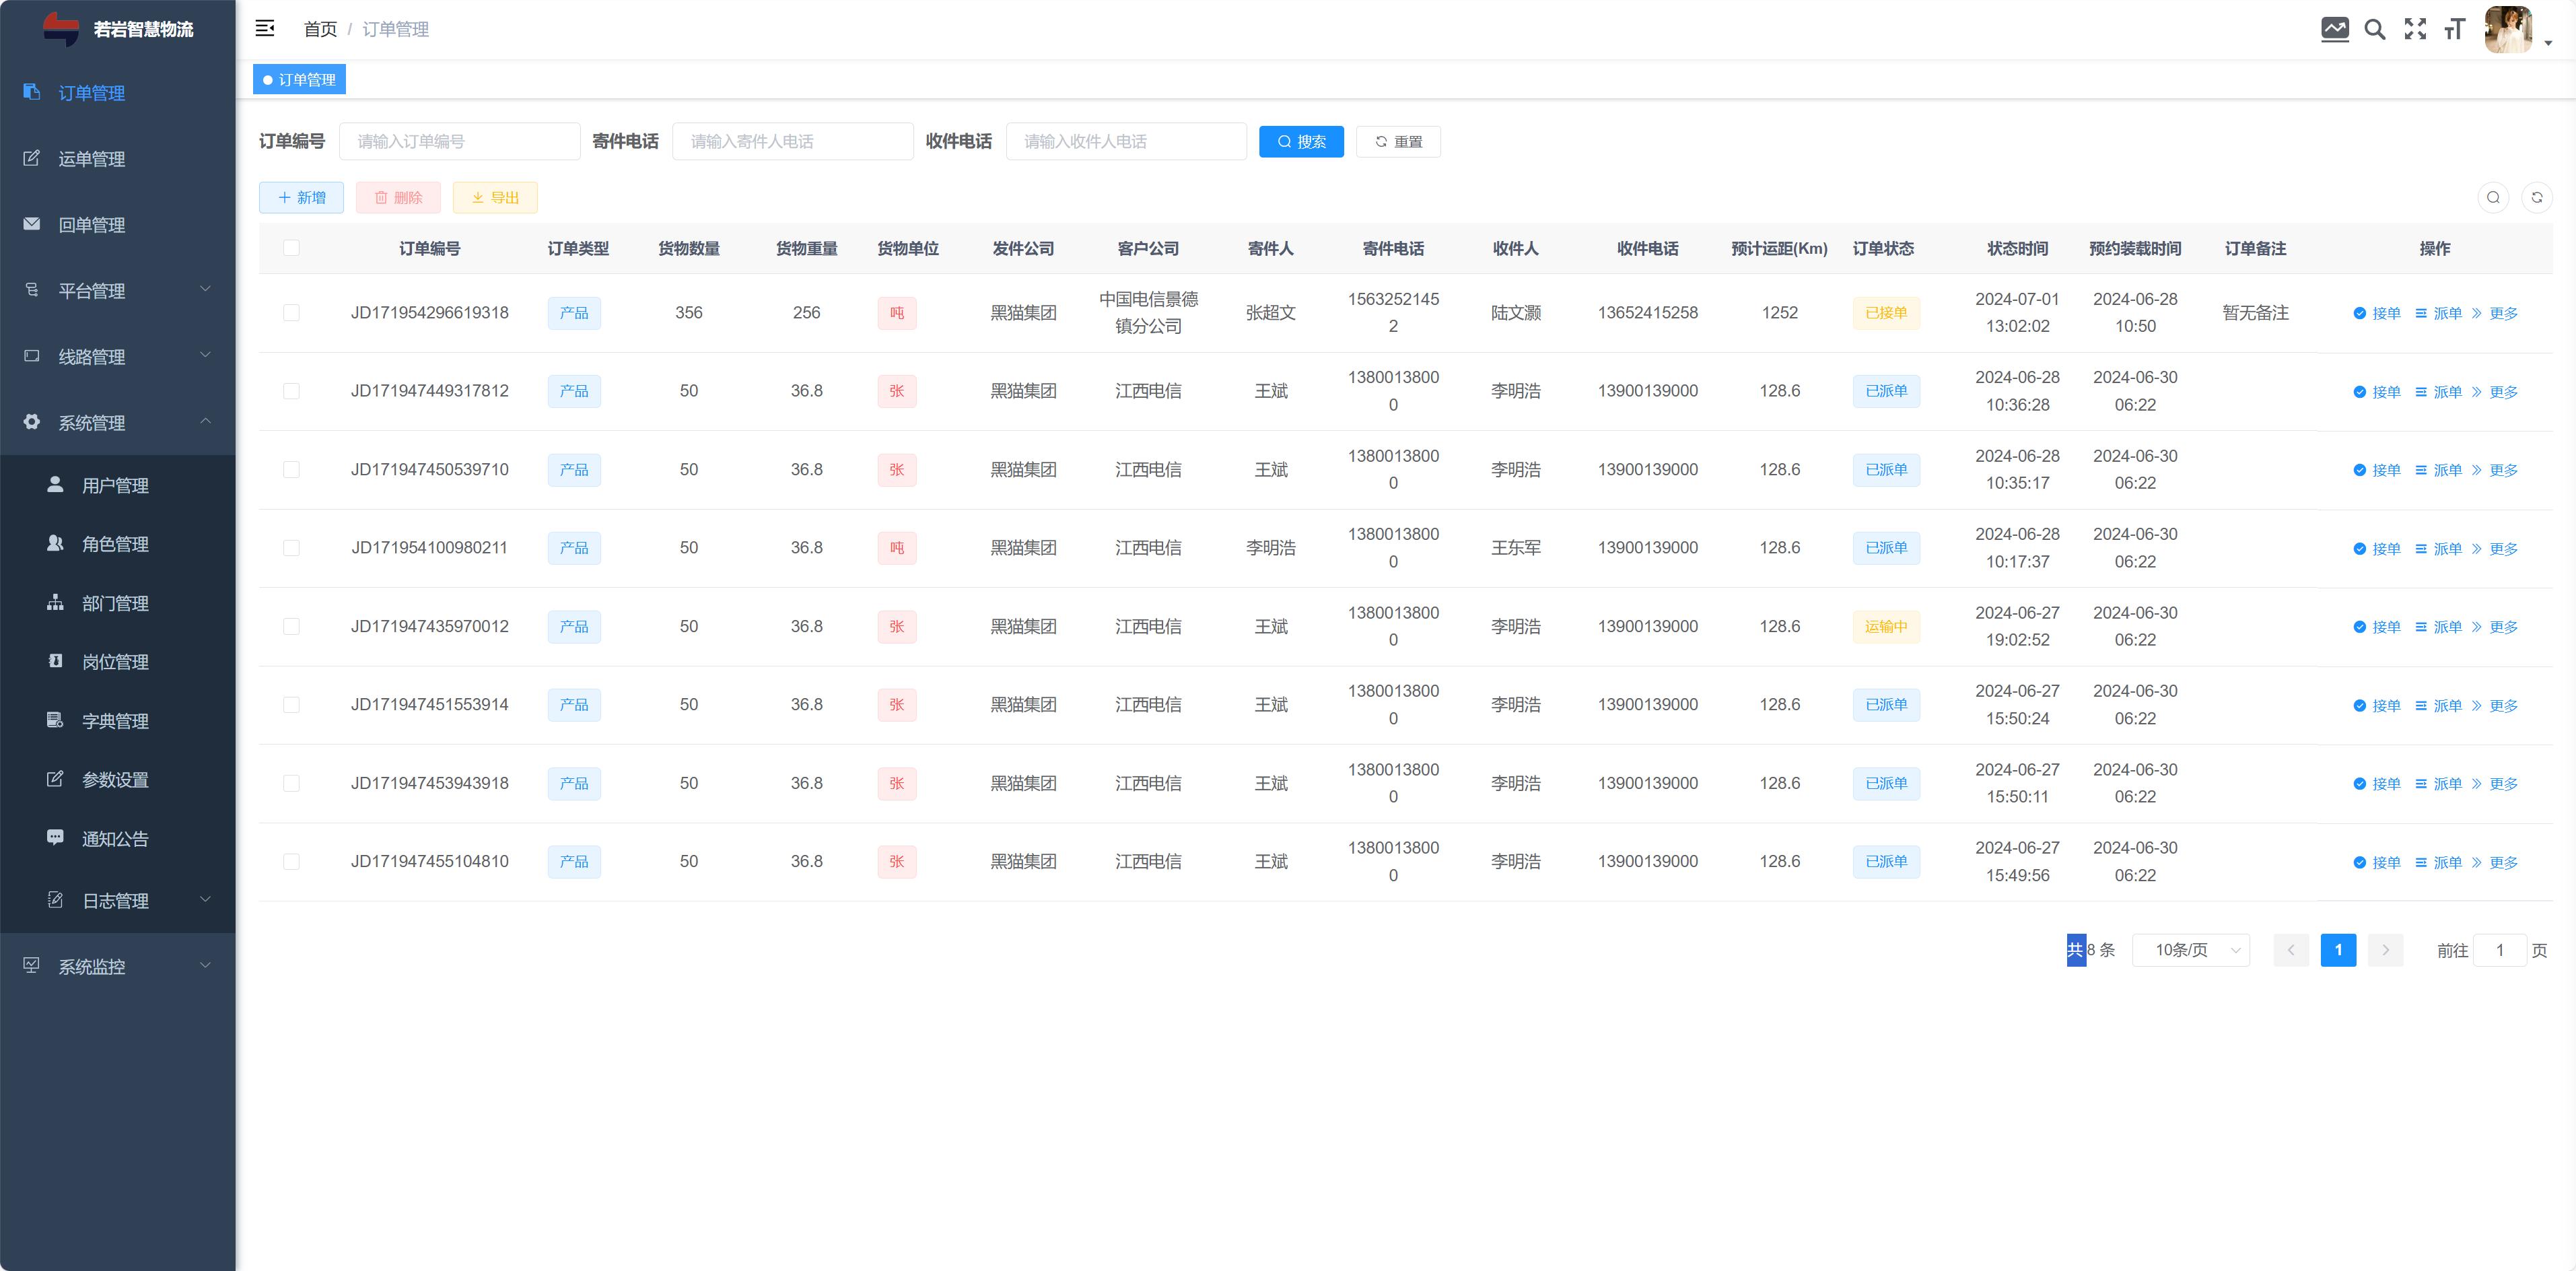This screenshot has width=2576, height=1271.
Task: Refresh the table with the round refresh icon
Action: coord(2537,198)
